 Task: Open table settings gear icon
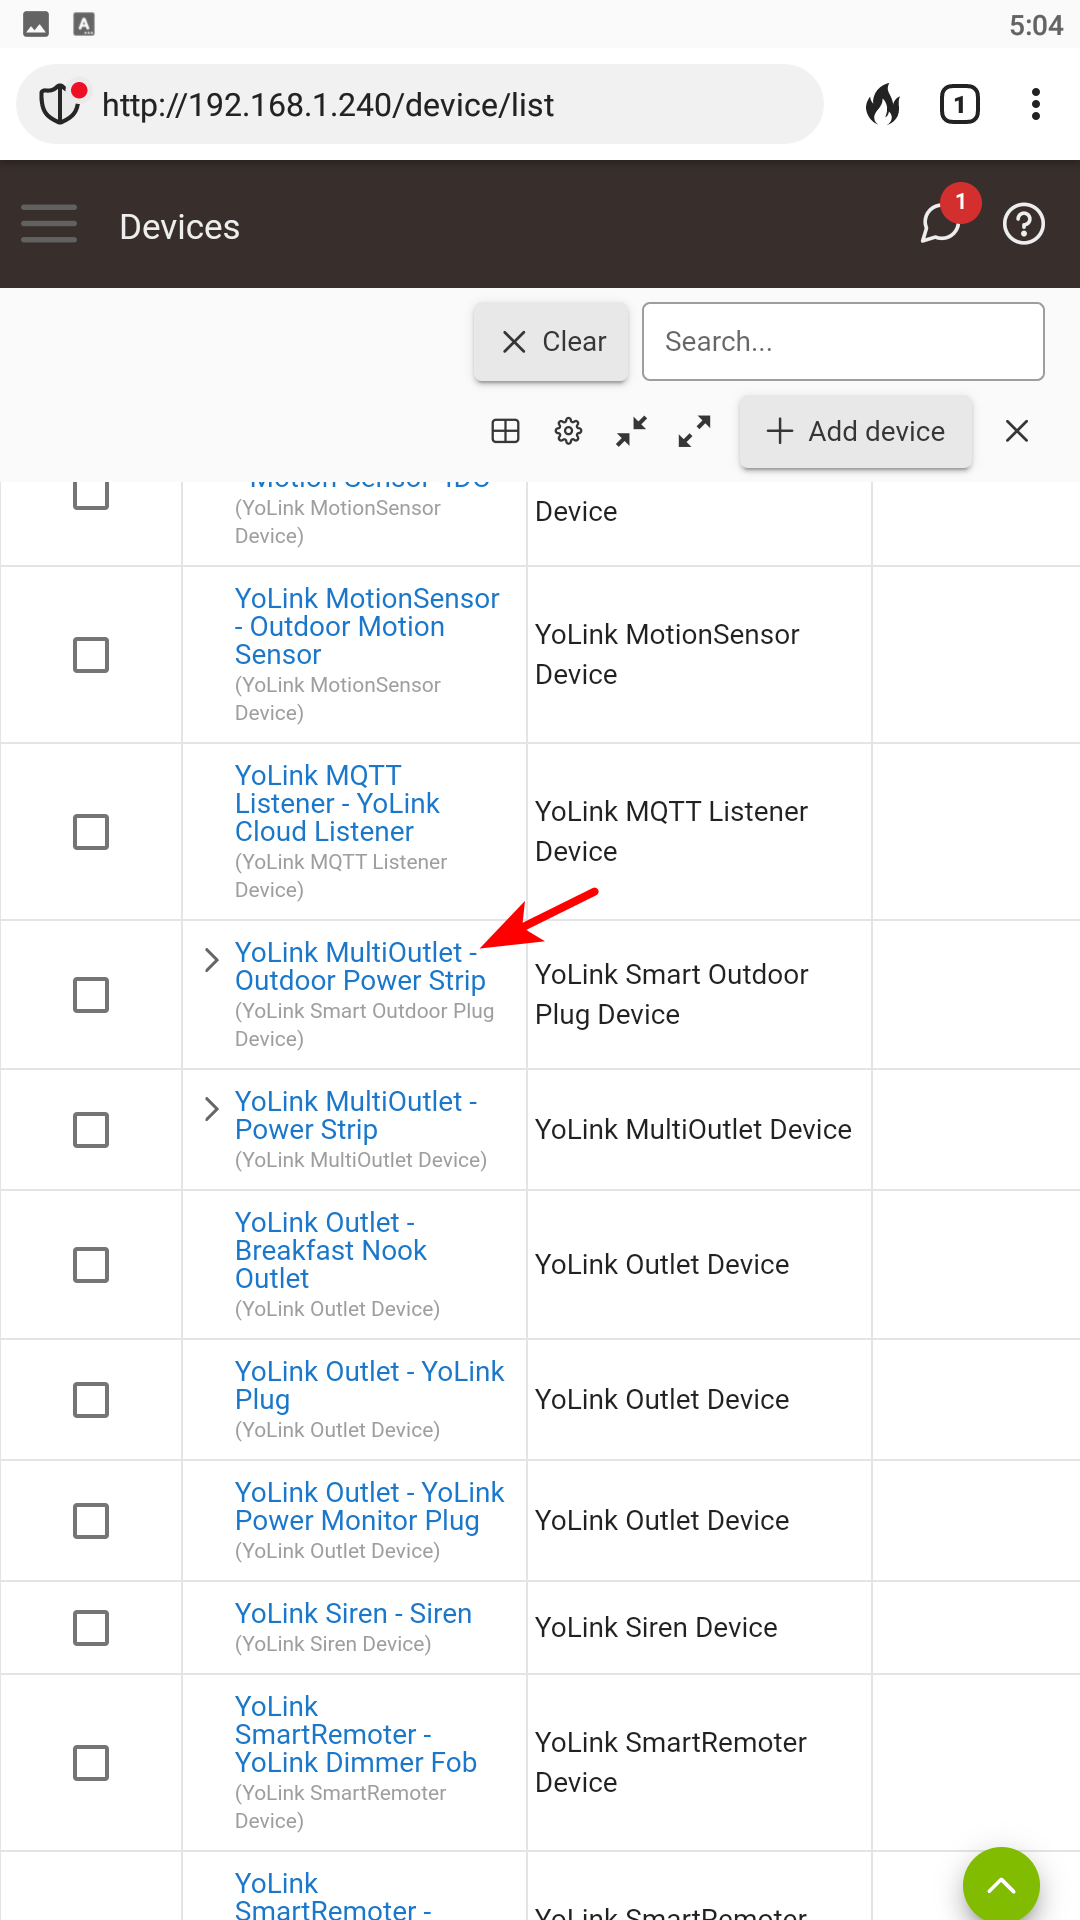coord(568,431)
